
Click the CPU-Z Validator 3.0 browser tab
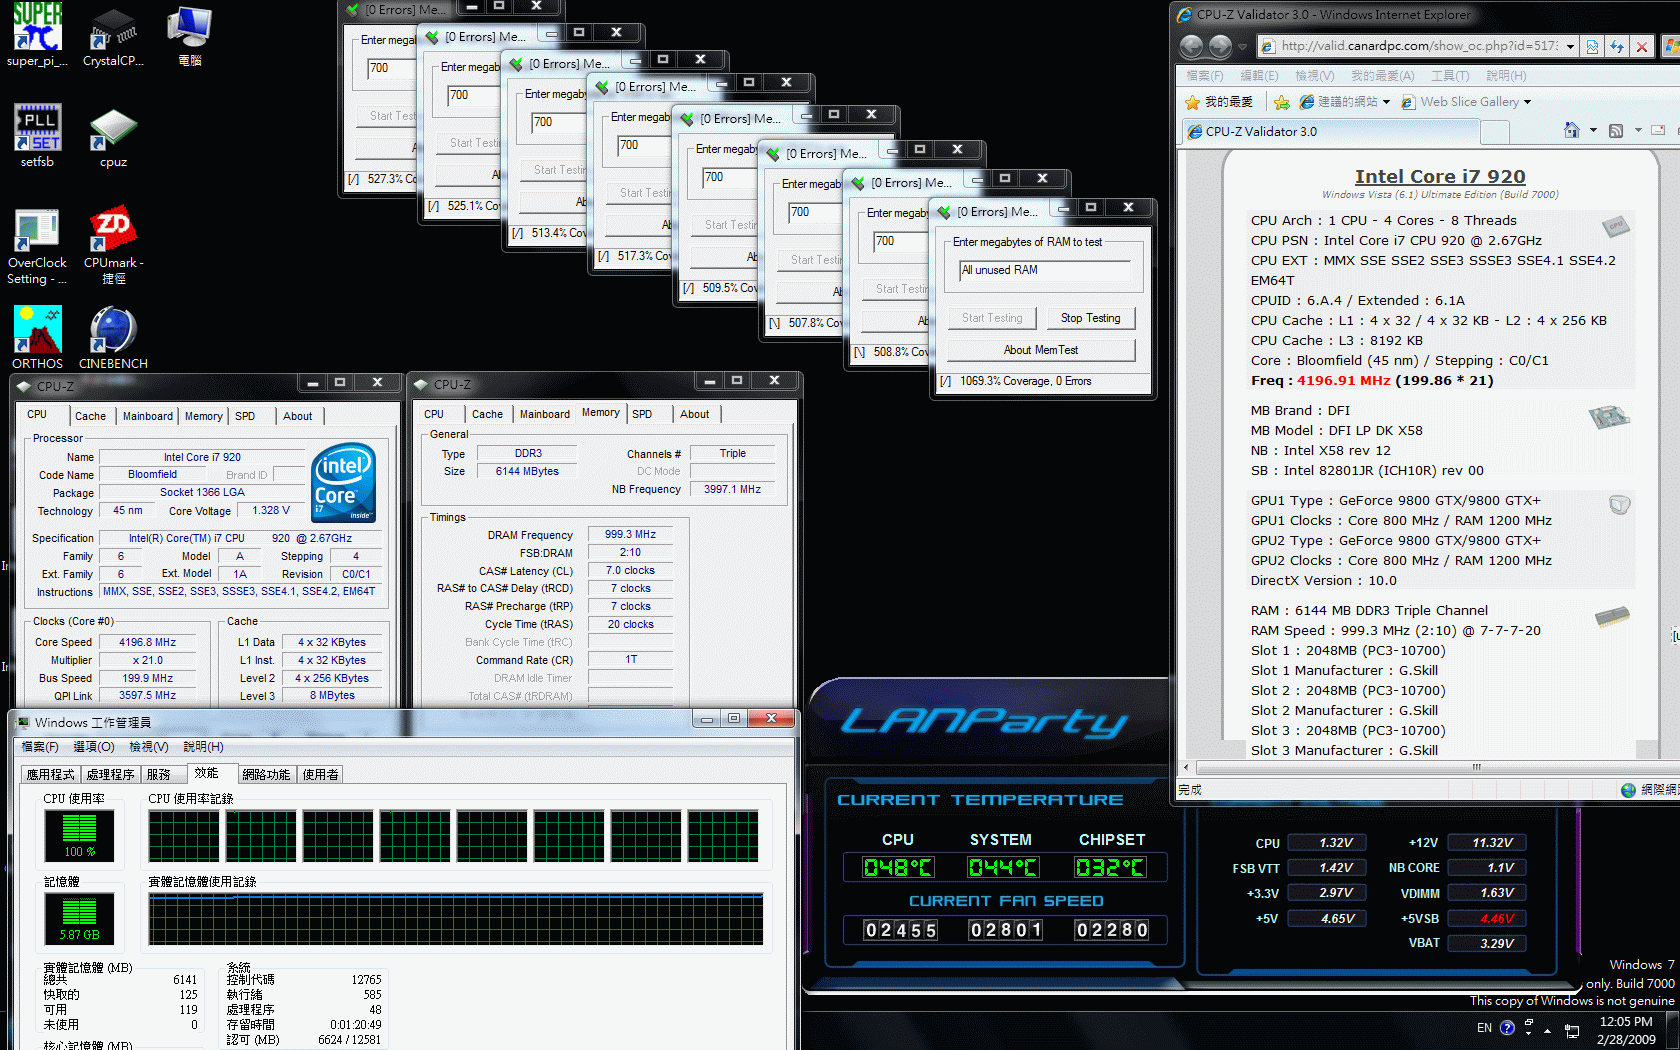tap(1329, 131)
